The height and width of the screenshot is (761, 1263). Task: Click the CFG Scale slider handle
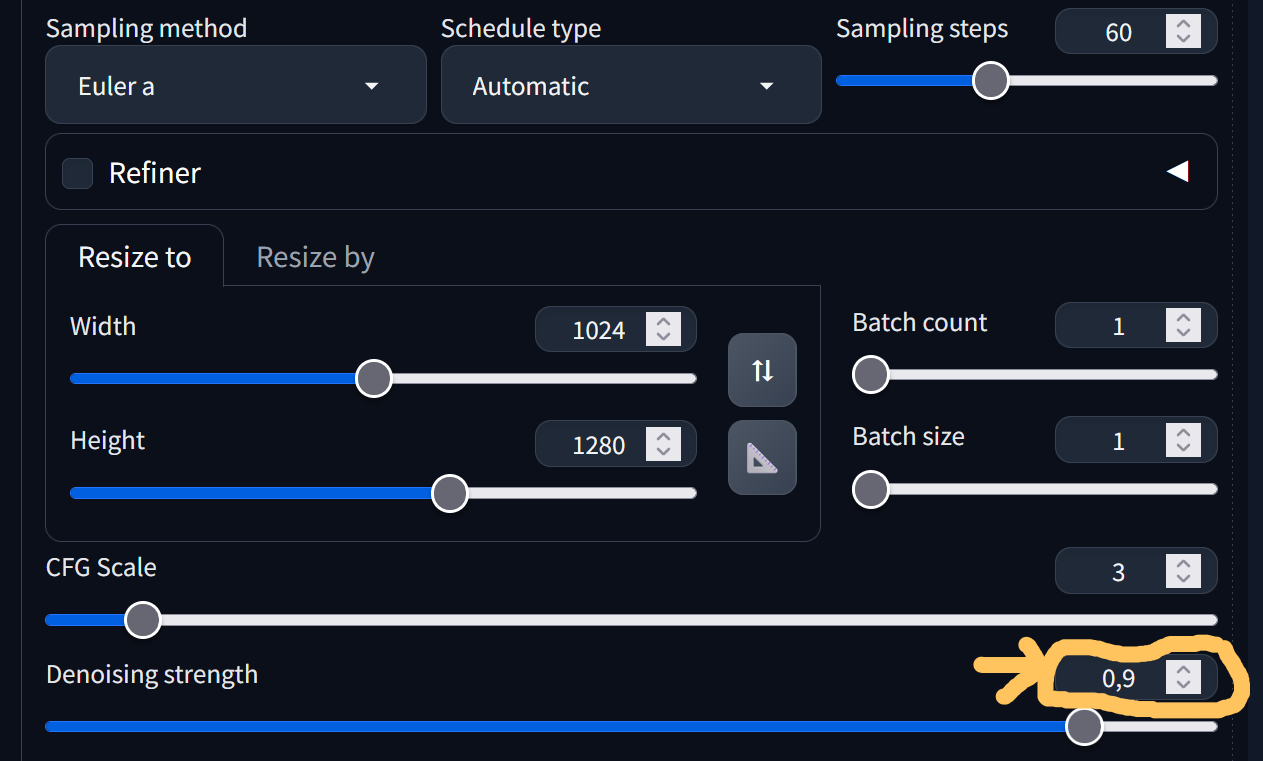143,620
